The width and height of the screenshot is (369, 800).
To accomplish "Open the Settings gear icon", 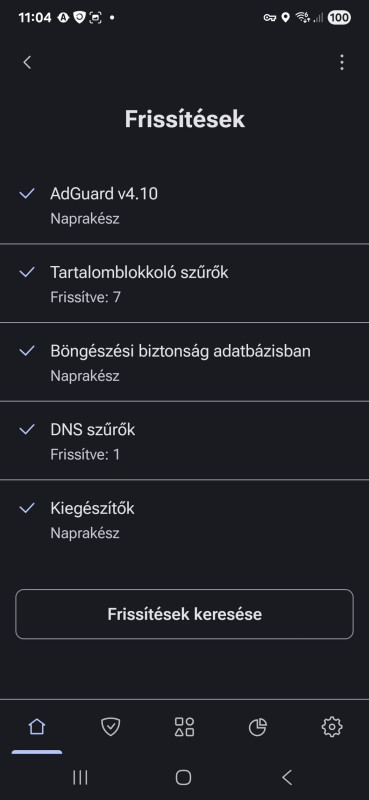I will point(332,727).
